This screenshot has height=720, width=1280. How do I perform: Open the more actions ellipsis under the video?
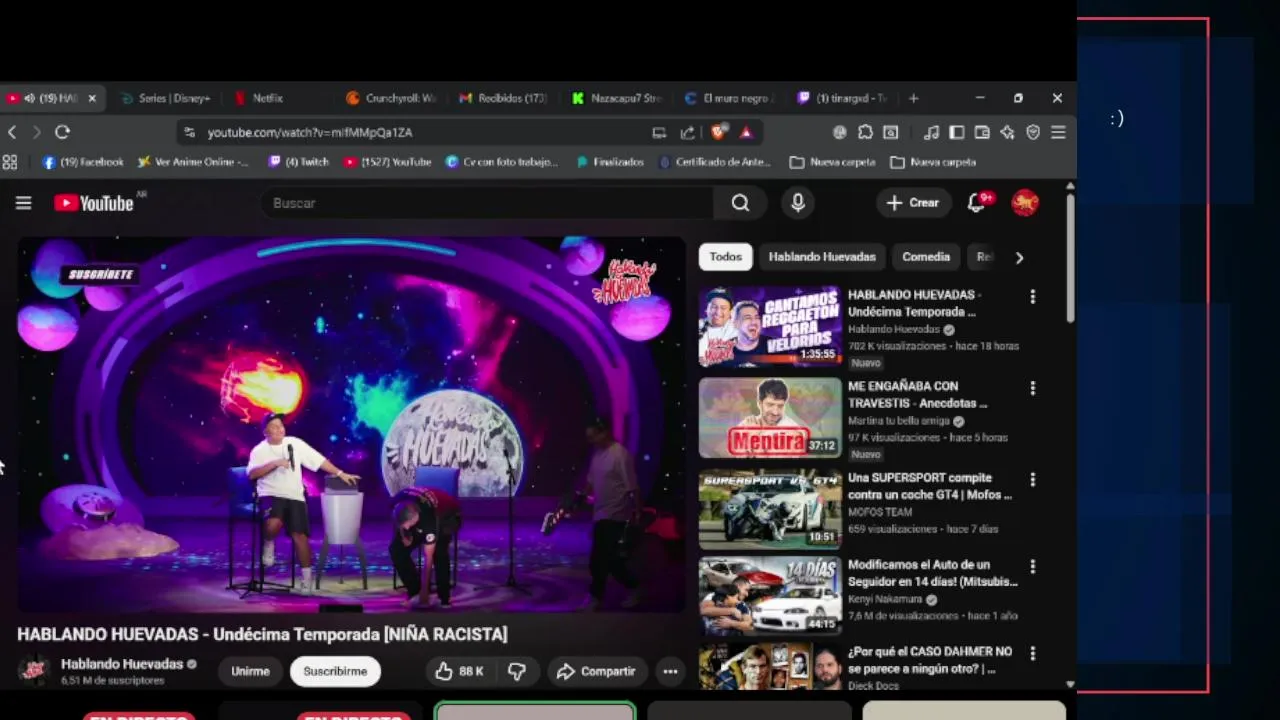pos(670,672)
